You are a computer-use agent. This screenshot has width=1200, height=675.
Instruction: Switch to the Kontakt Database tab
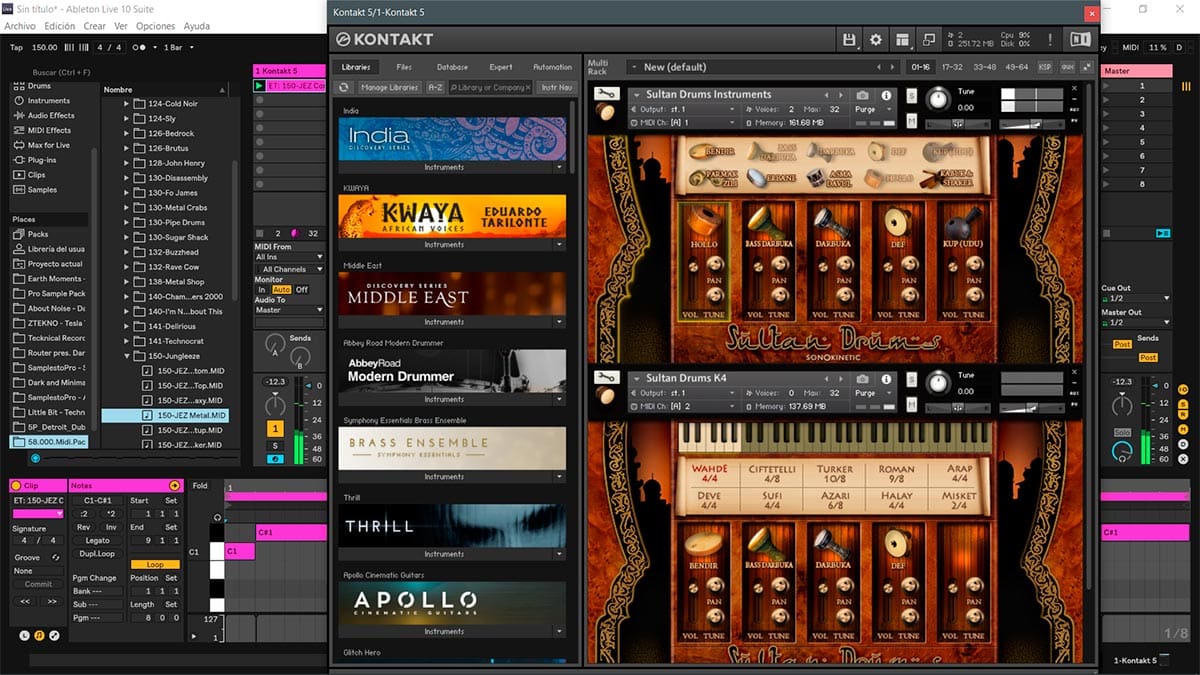452,67
